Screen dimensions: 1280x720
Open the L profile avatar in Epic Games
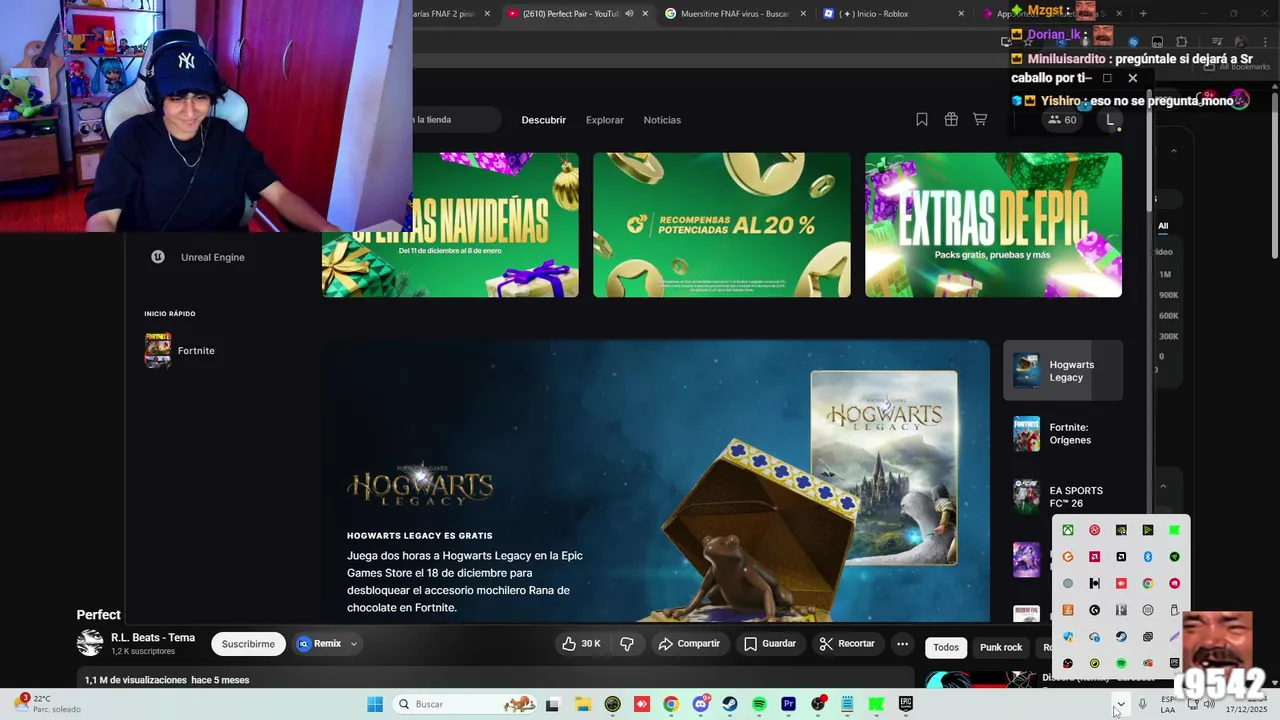click(x=1109, y=120)
